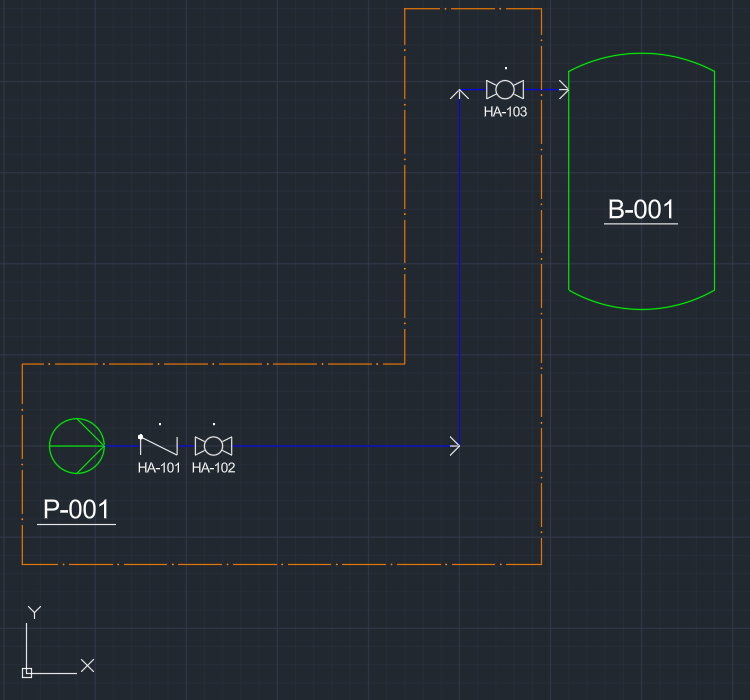Select the B-001 tag label inside tank
The height and width of the screenshot is (700, 750).
(x=641, y=210)
